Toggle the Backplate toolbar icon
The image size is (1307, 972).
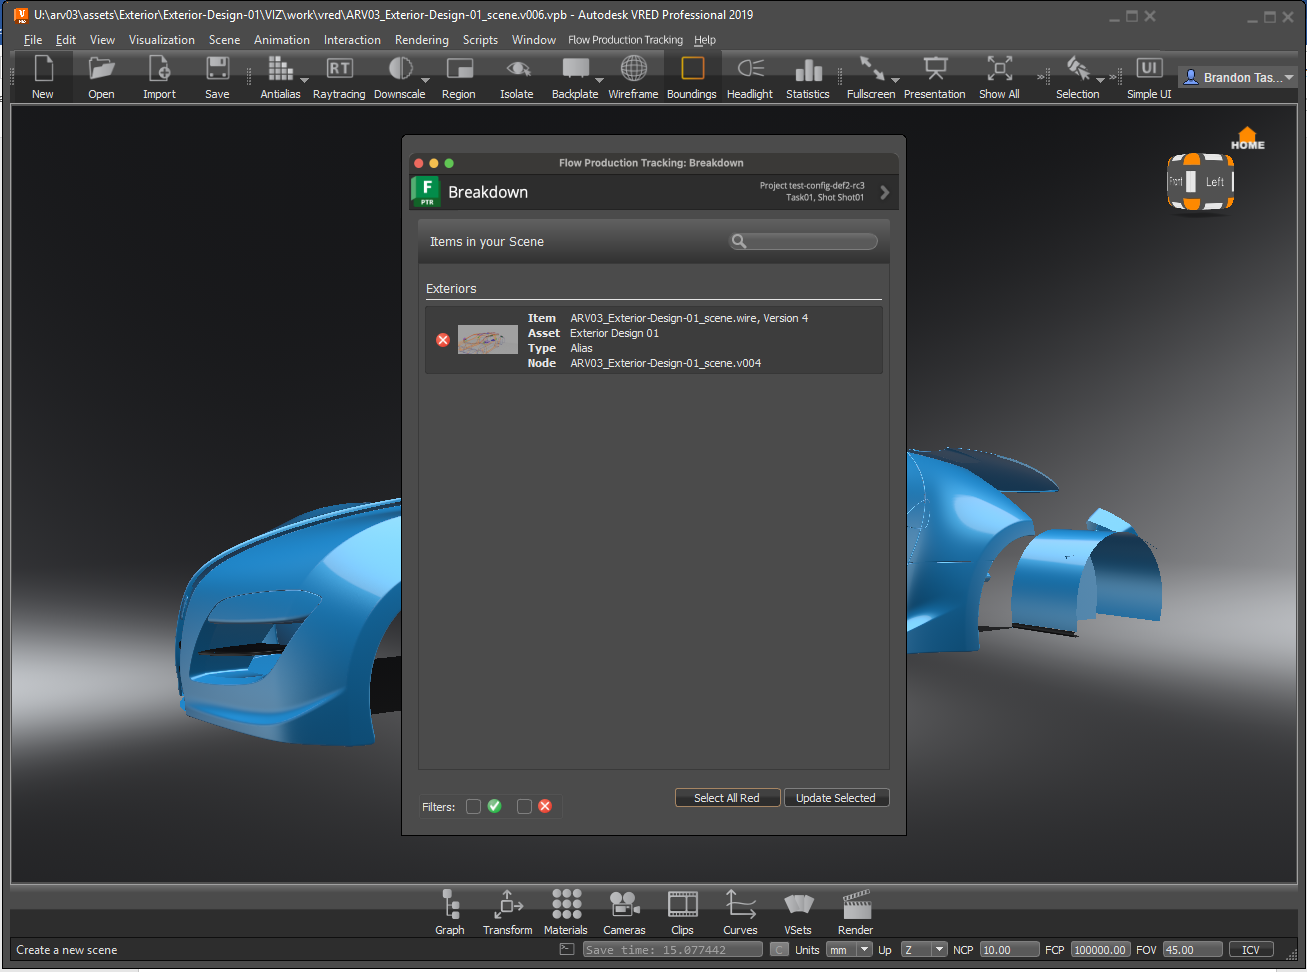click(x=575, y=69)
